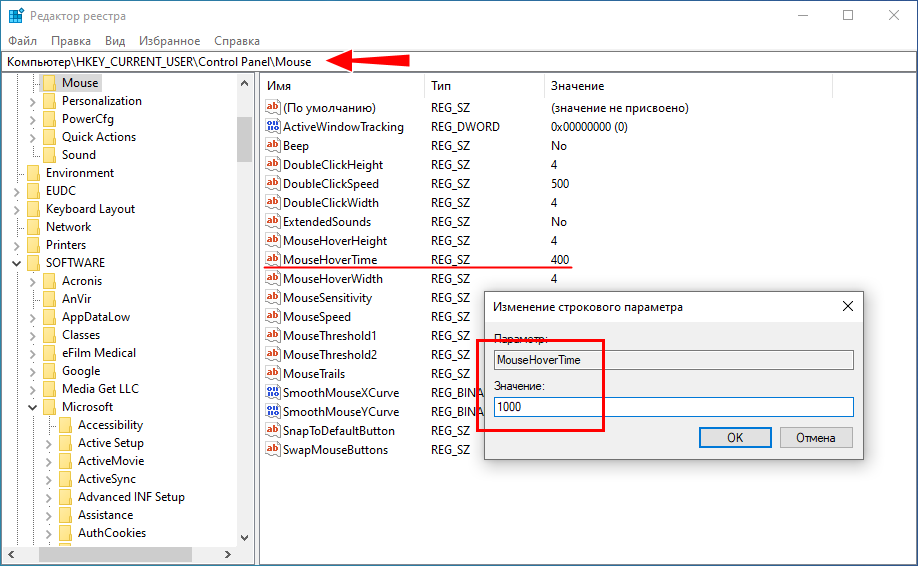Select the Media Get LLC key
The height and width of the screenshot is (566, 918).
coord(100,389)
